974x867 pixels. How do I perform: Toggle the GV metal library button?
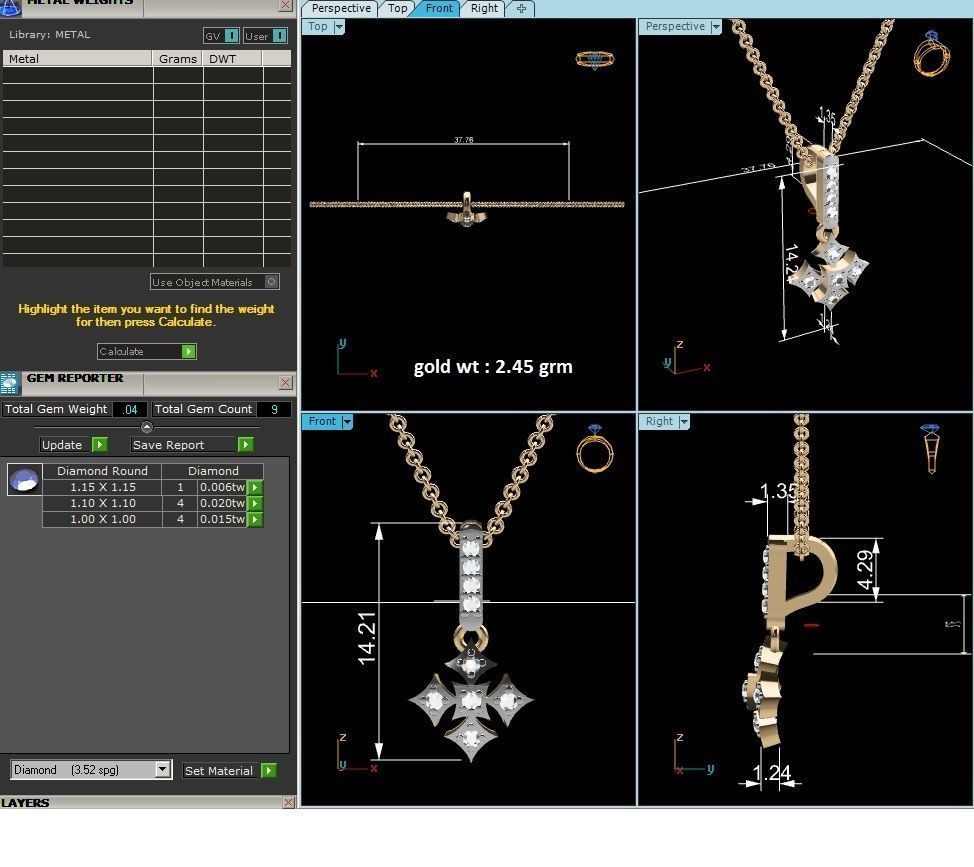click(x=221, y=36)
